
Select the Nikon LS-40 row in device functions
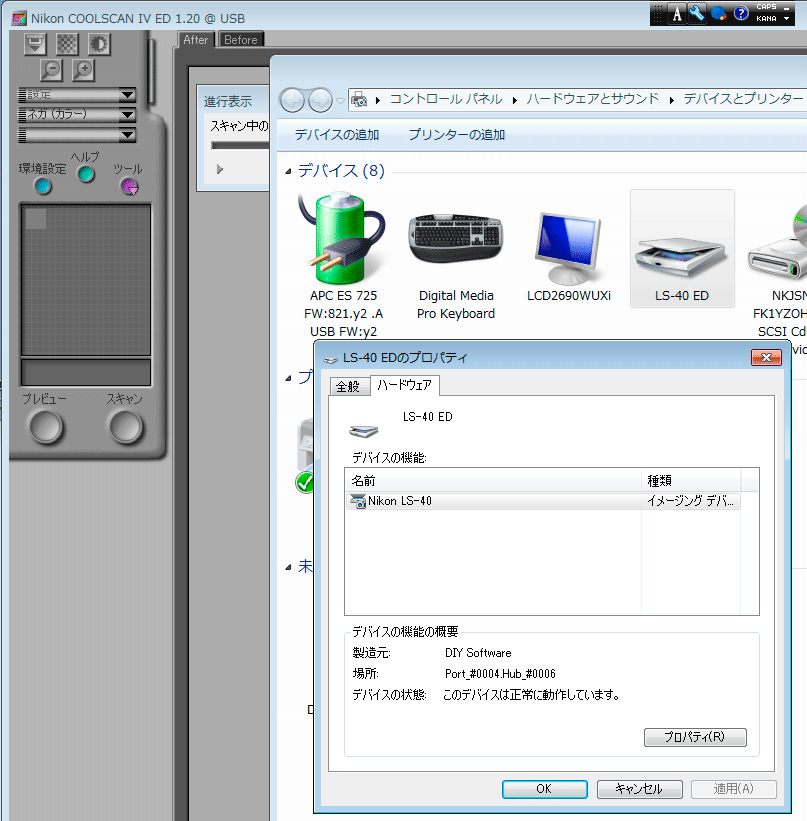(x=543, y=501)
